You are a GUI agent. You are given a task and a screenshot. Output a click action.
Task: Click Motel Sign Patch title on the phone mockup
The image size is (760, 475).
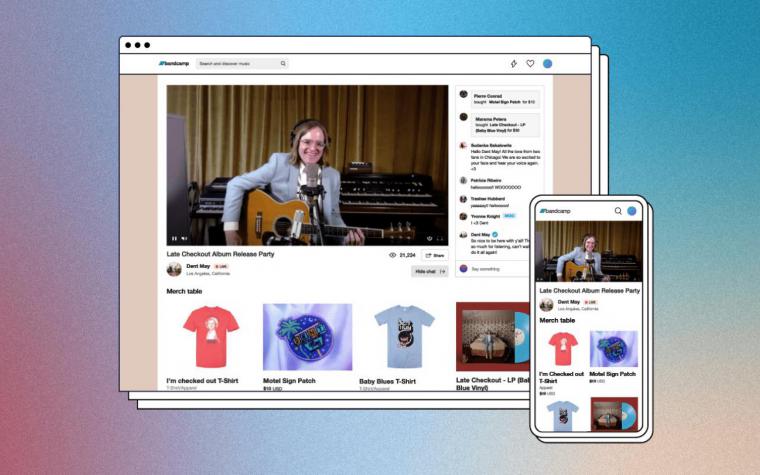[612, 374]
